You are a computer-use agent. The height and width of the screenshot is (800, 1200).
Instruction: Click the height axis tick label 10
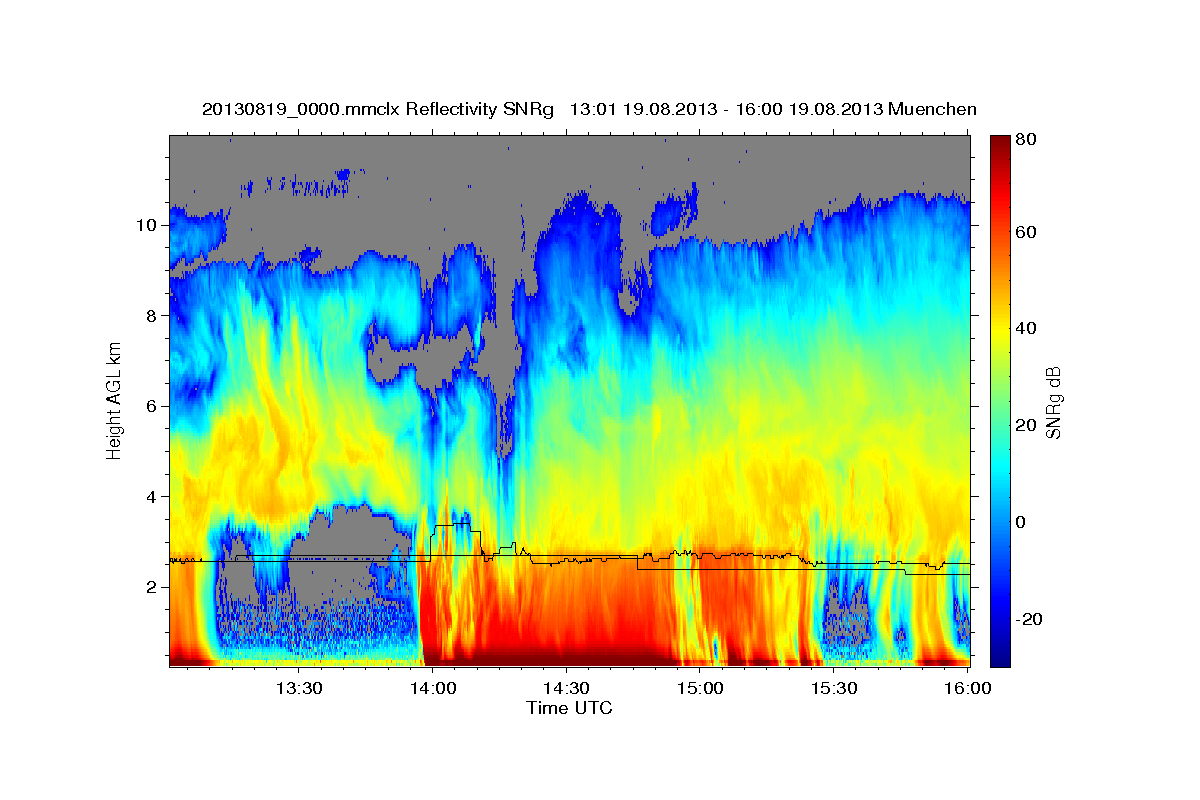tap(149, 225)
